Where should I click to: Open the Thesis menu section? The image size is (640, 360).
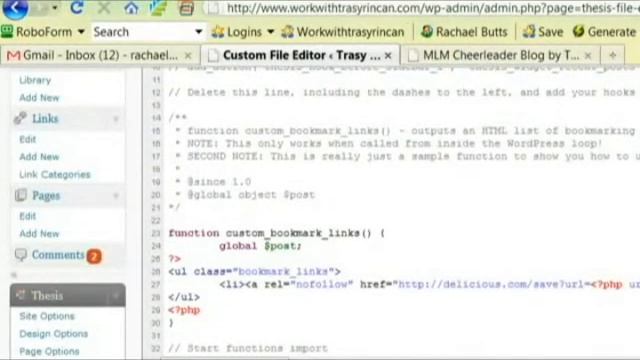tap(47, 295)
